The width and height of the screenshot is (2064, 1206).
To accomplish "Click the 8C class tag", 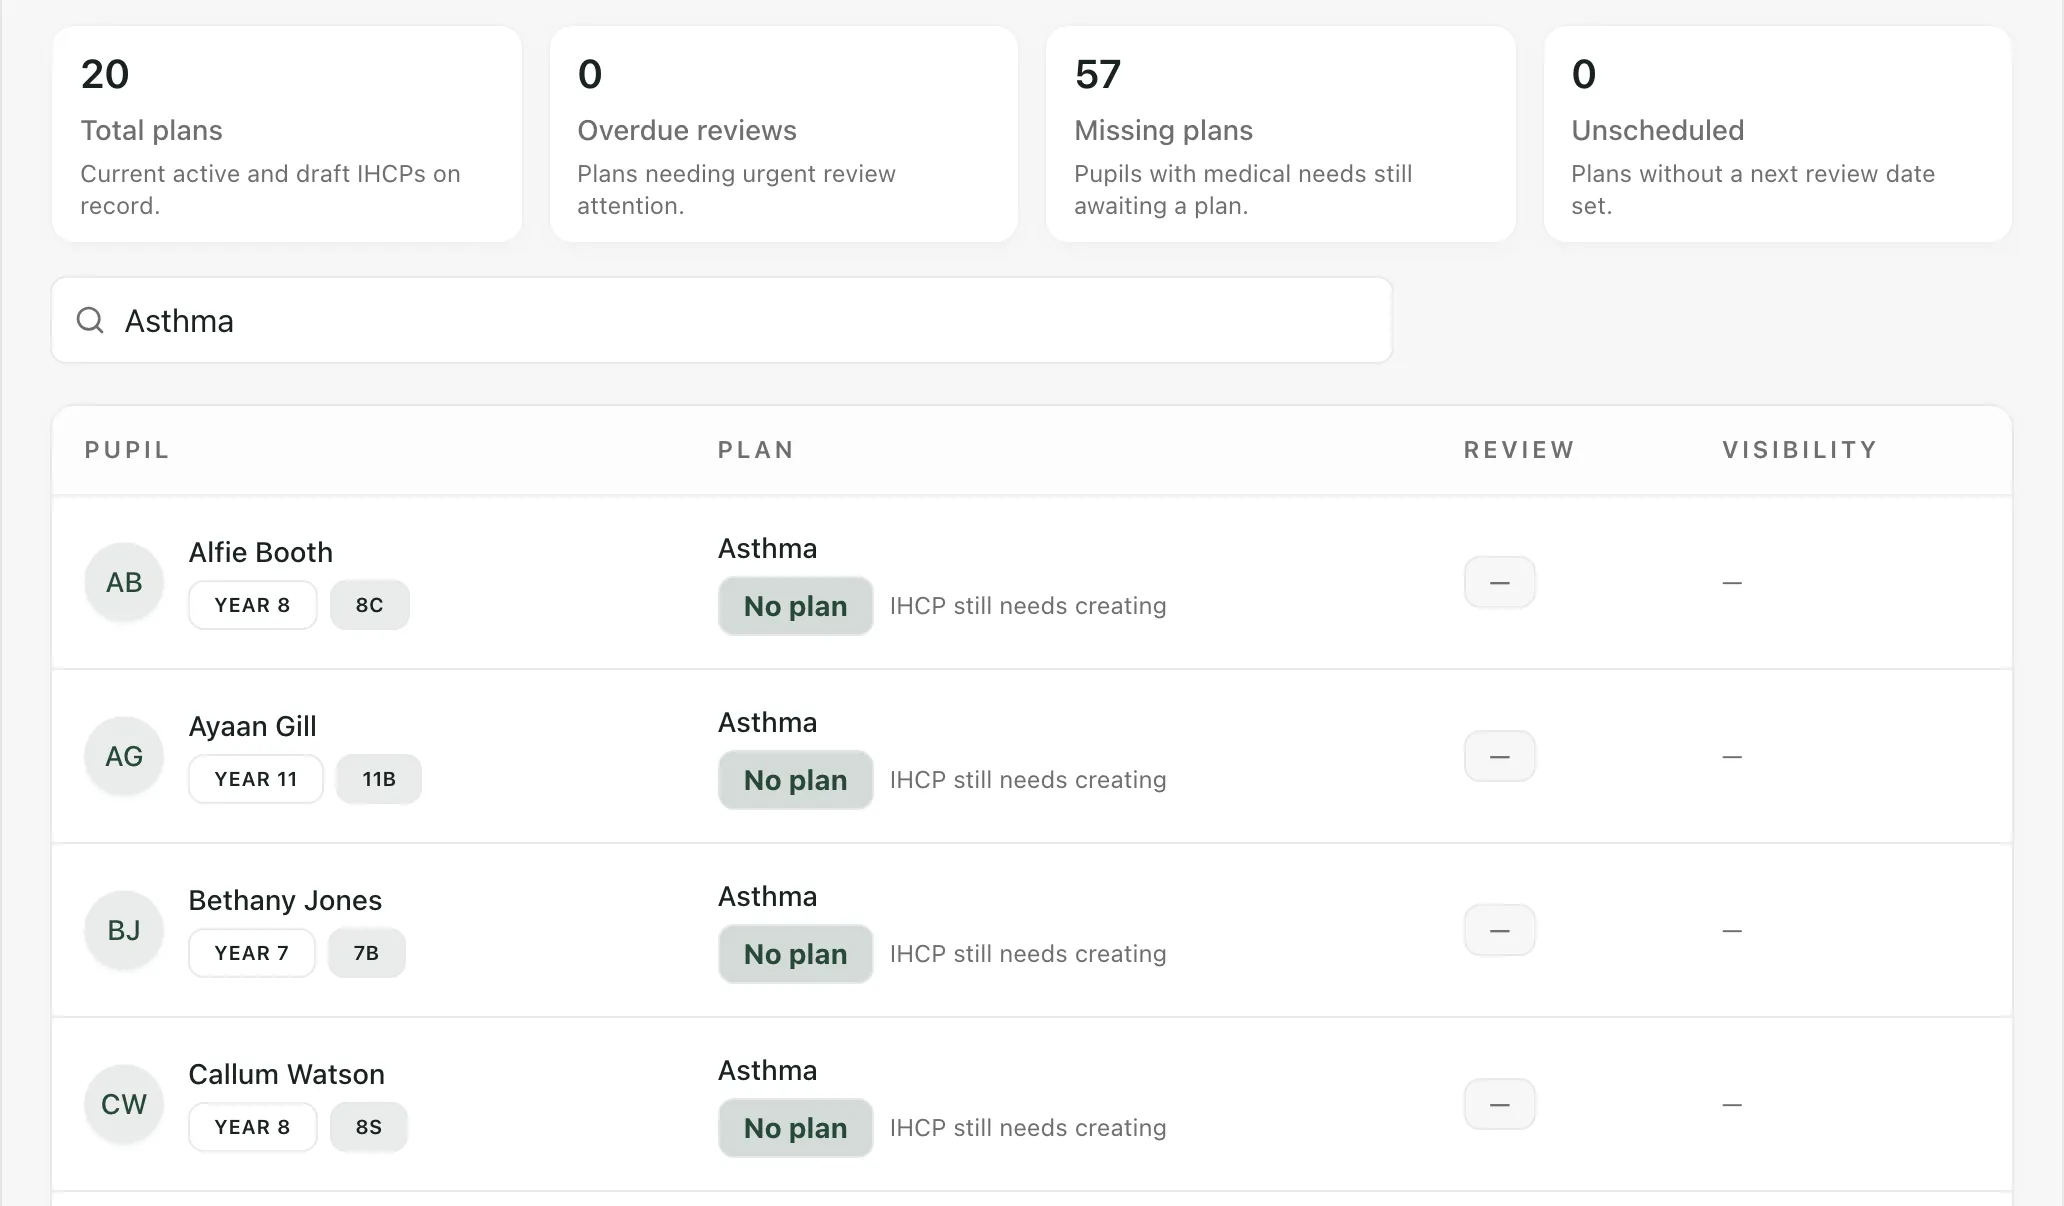I will pos(370,605).
